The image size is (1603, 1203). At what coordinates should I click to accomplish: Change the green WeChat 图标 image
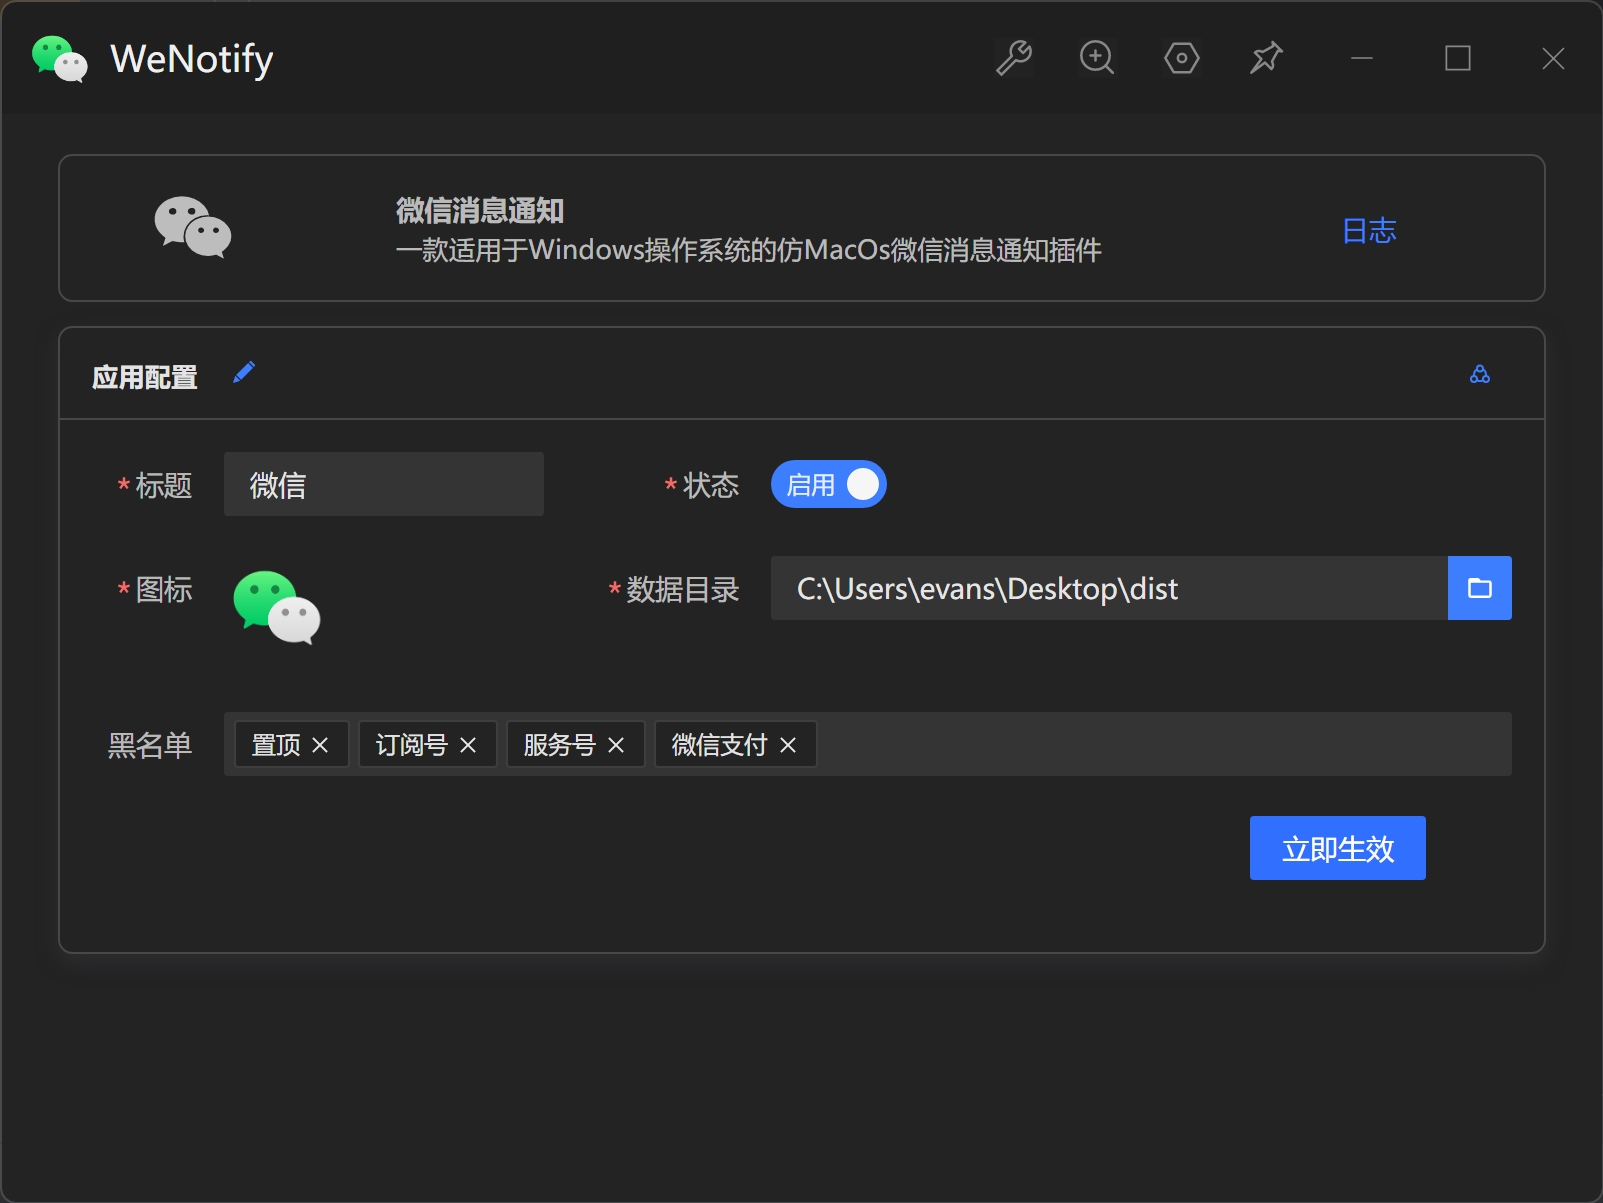coord(277,607)
